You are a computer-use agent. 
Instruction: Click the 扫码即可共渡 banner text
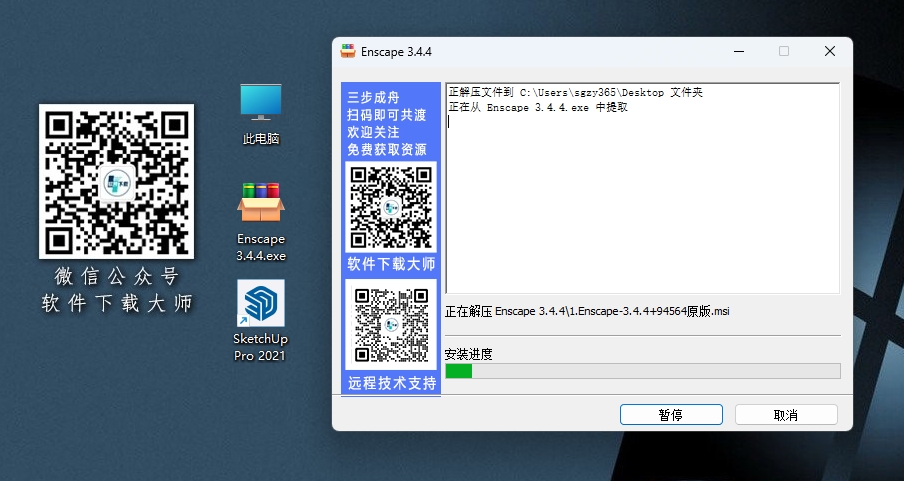point(387,115)
